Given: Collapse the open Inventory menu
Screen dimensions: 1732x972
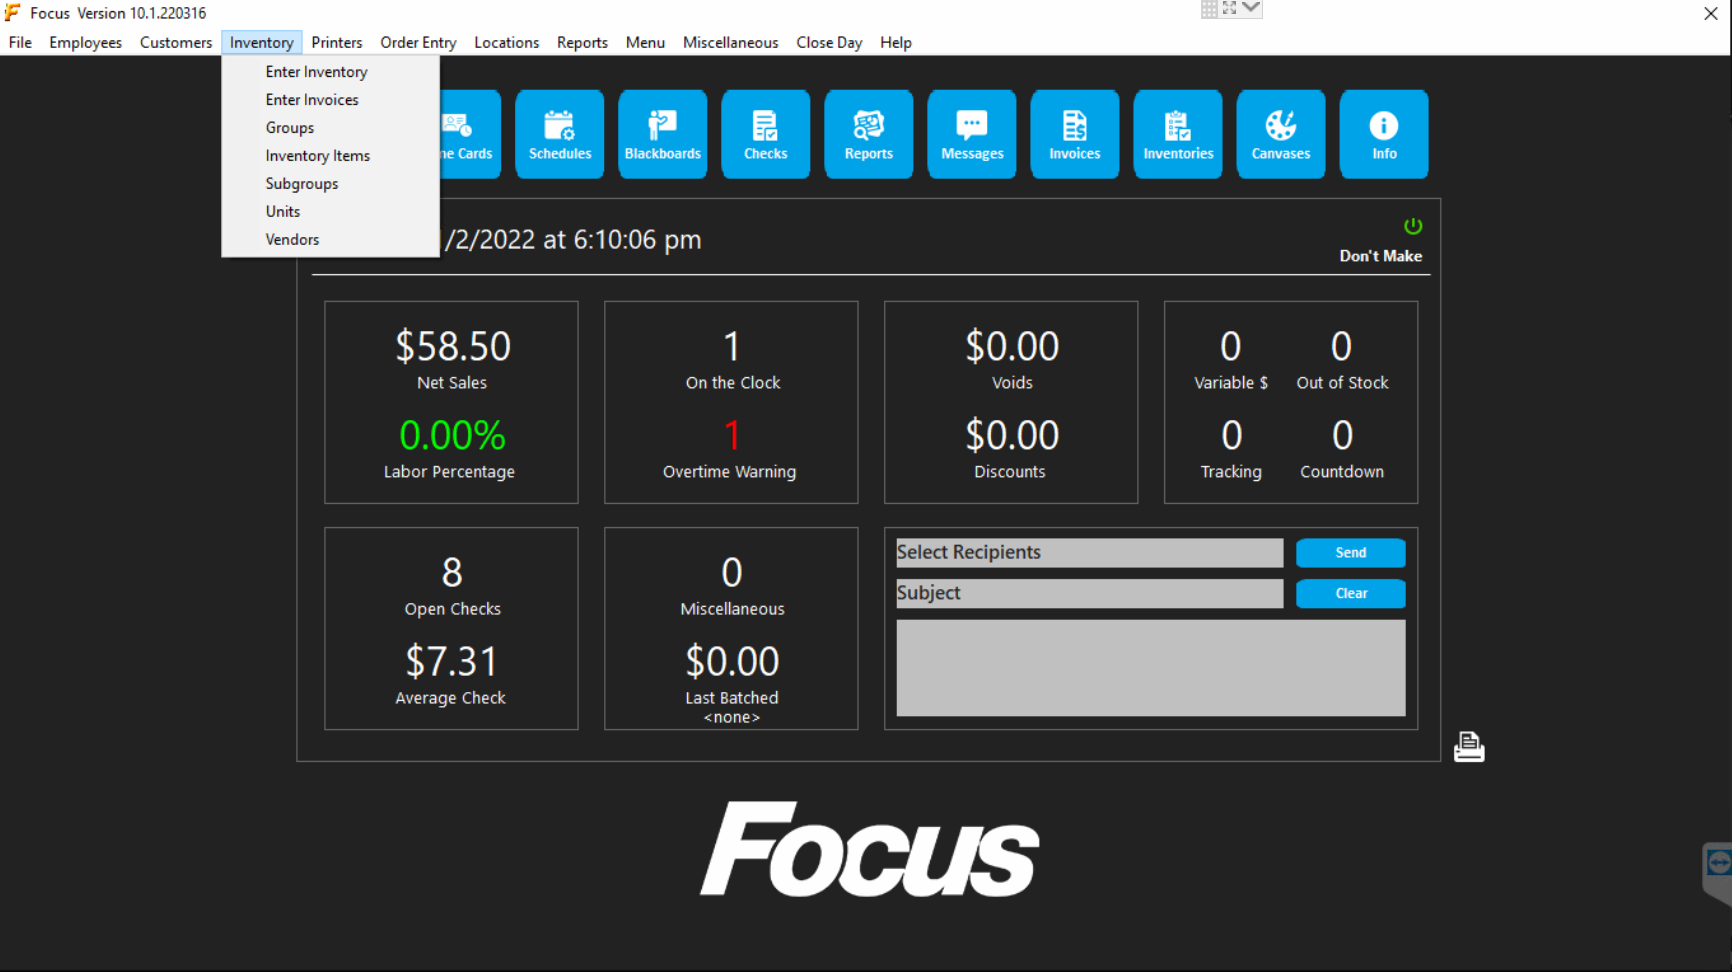Looking at the screenshot, I should click(261, 42).
